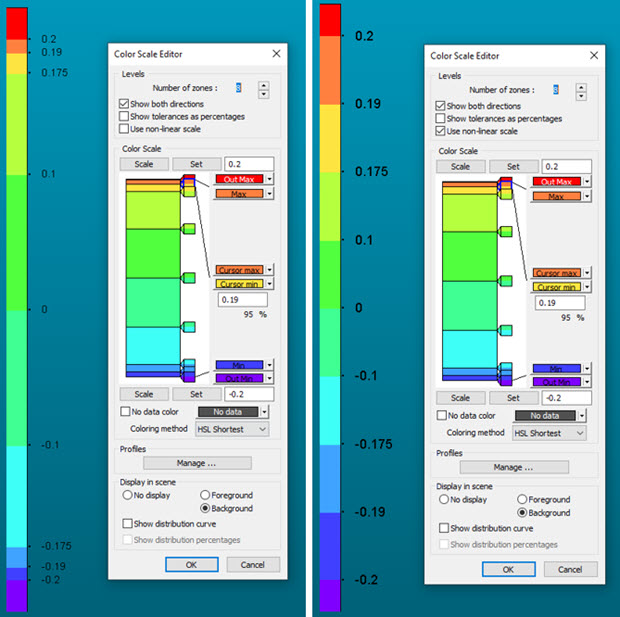Screen dimensions: 620x617
Task: Click the purple 'Out Min' swatch in right dialog
Action: (x=556, y=381)
